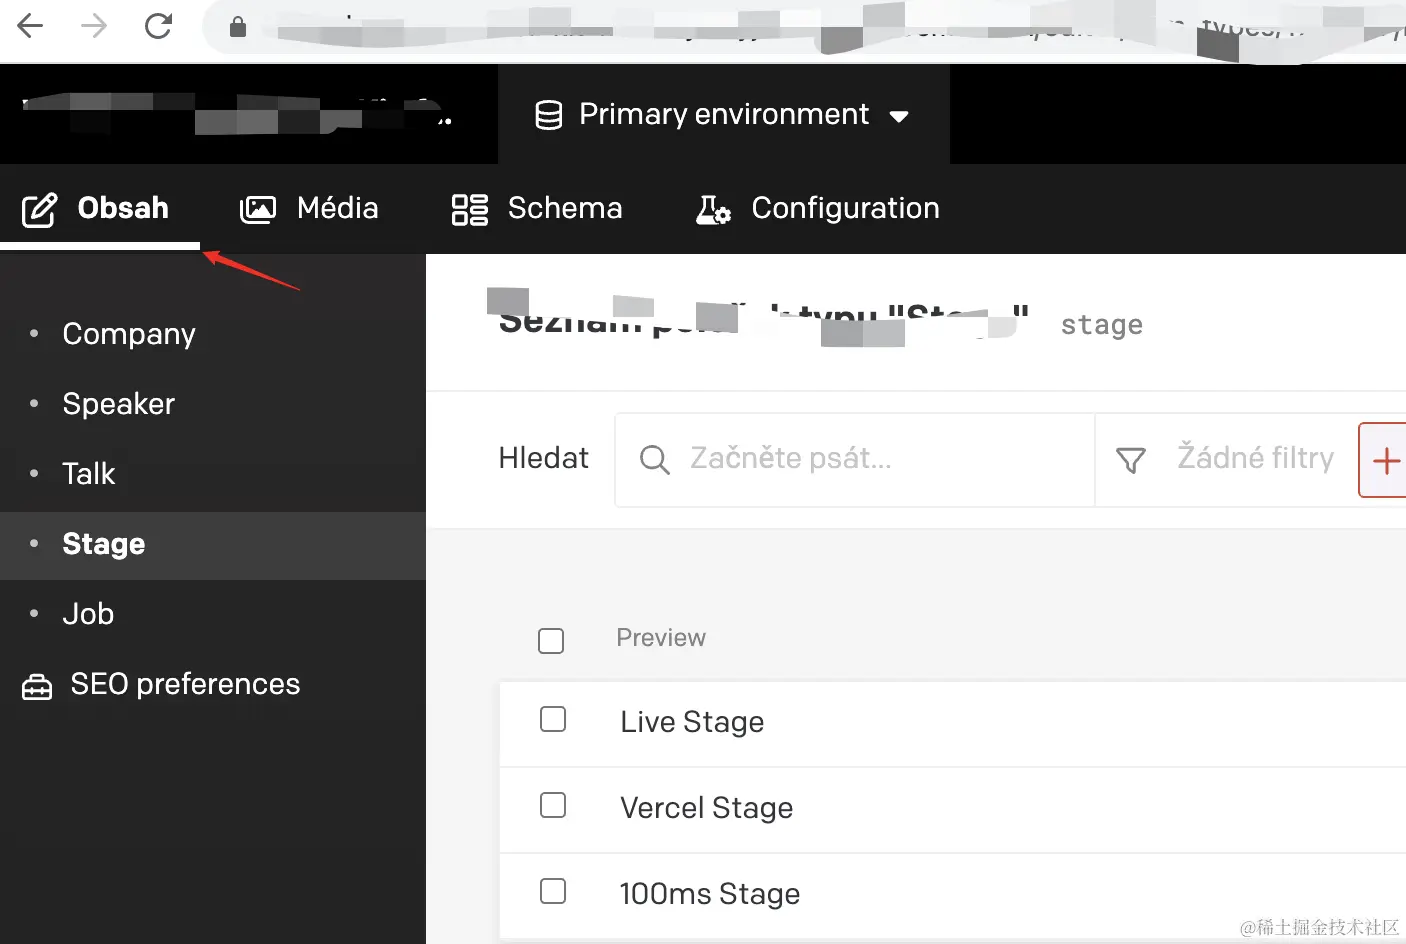
Task: Click the filter funnel icon
Action: click(x=1131, y=460)
